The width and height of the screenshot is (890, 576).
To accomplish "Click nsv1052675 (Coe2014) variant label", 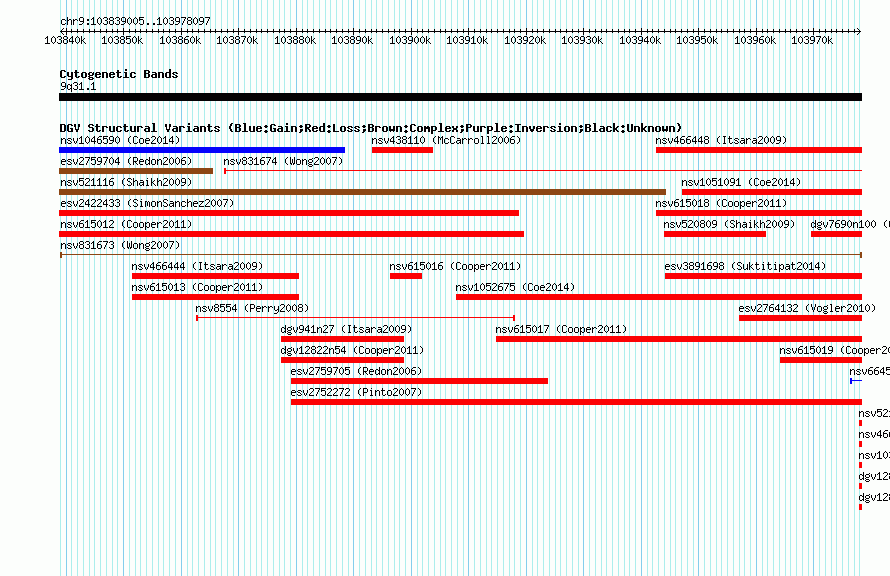I will [515, 287].
